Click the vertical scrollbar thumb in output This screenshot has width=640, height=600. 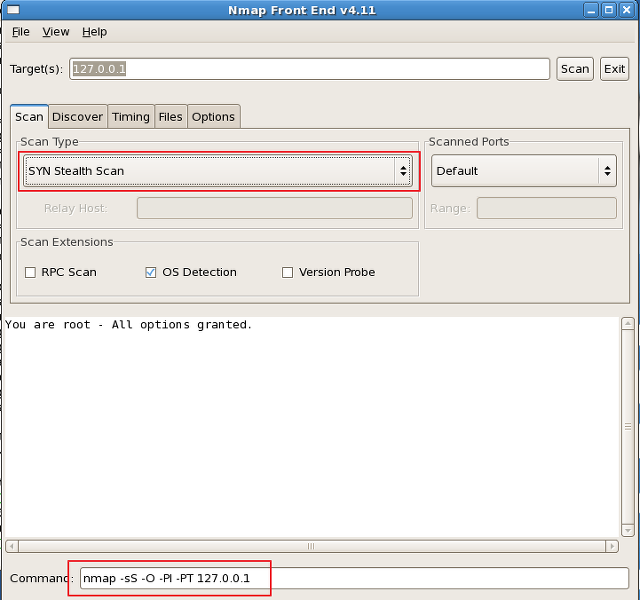(627, 427)
